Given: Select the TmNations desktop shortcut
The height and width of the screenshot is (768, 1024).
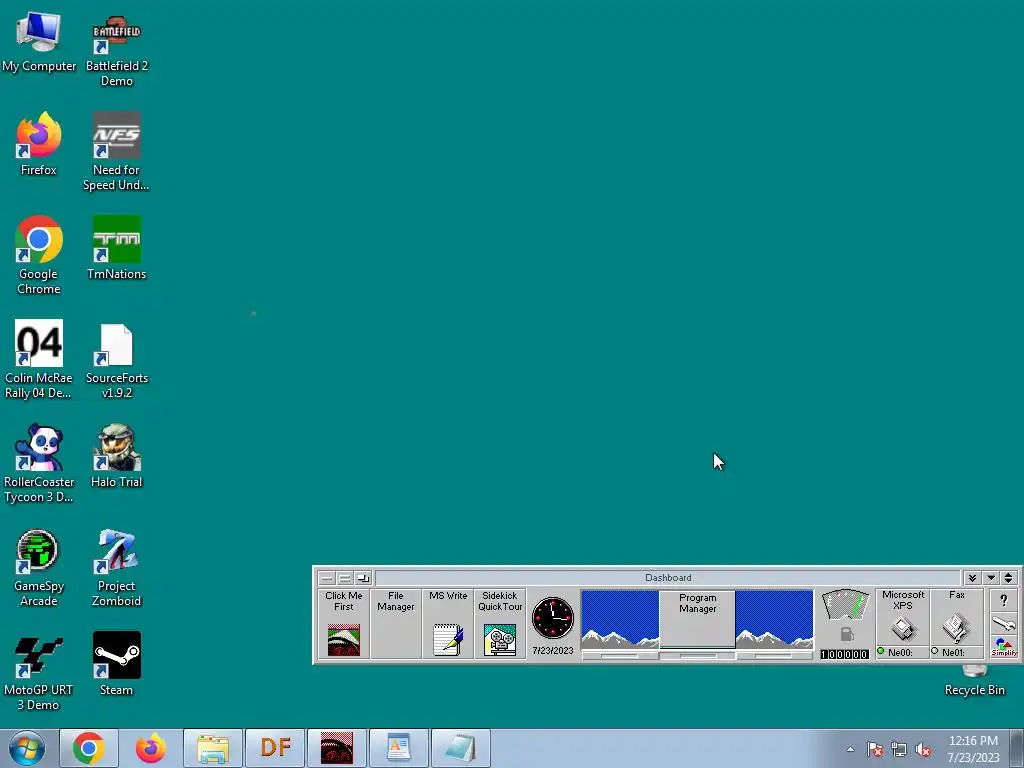Looking at the screenshot, I should click(116, 248).
